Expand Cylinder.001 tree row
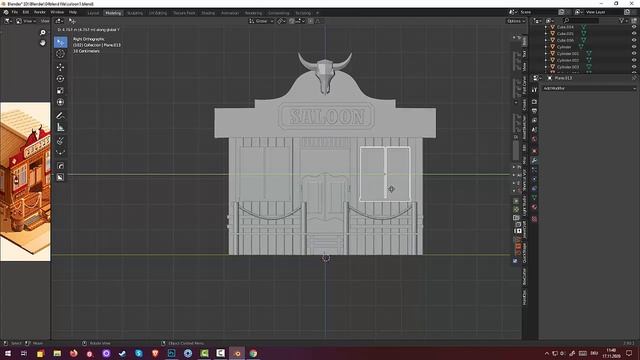The height and width of the screenshot is (360, 640). click(546, 53)
